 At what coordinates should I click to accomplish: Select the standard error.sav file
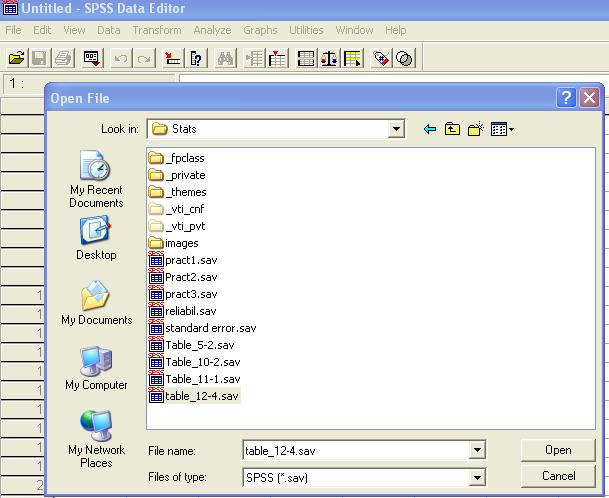coord(202,328)
